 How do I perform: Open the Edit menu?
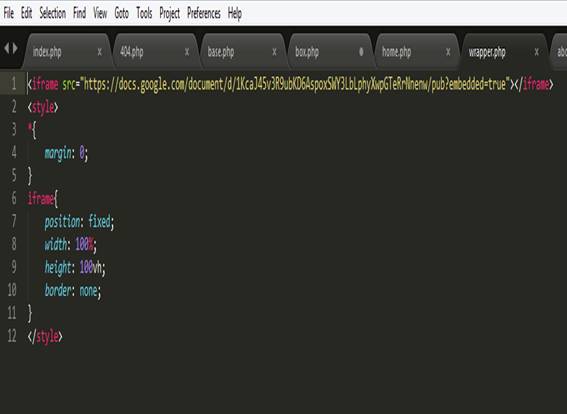click(x=26, y=13)
